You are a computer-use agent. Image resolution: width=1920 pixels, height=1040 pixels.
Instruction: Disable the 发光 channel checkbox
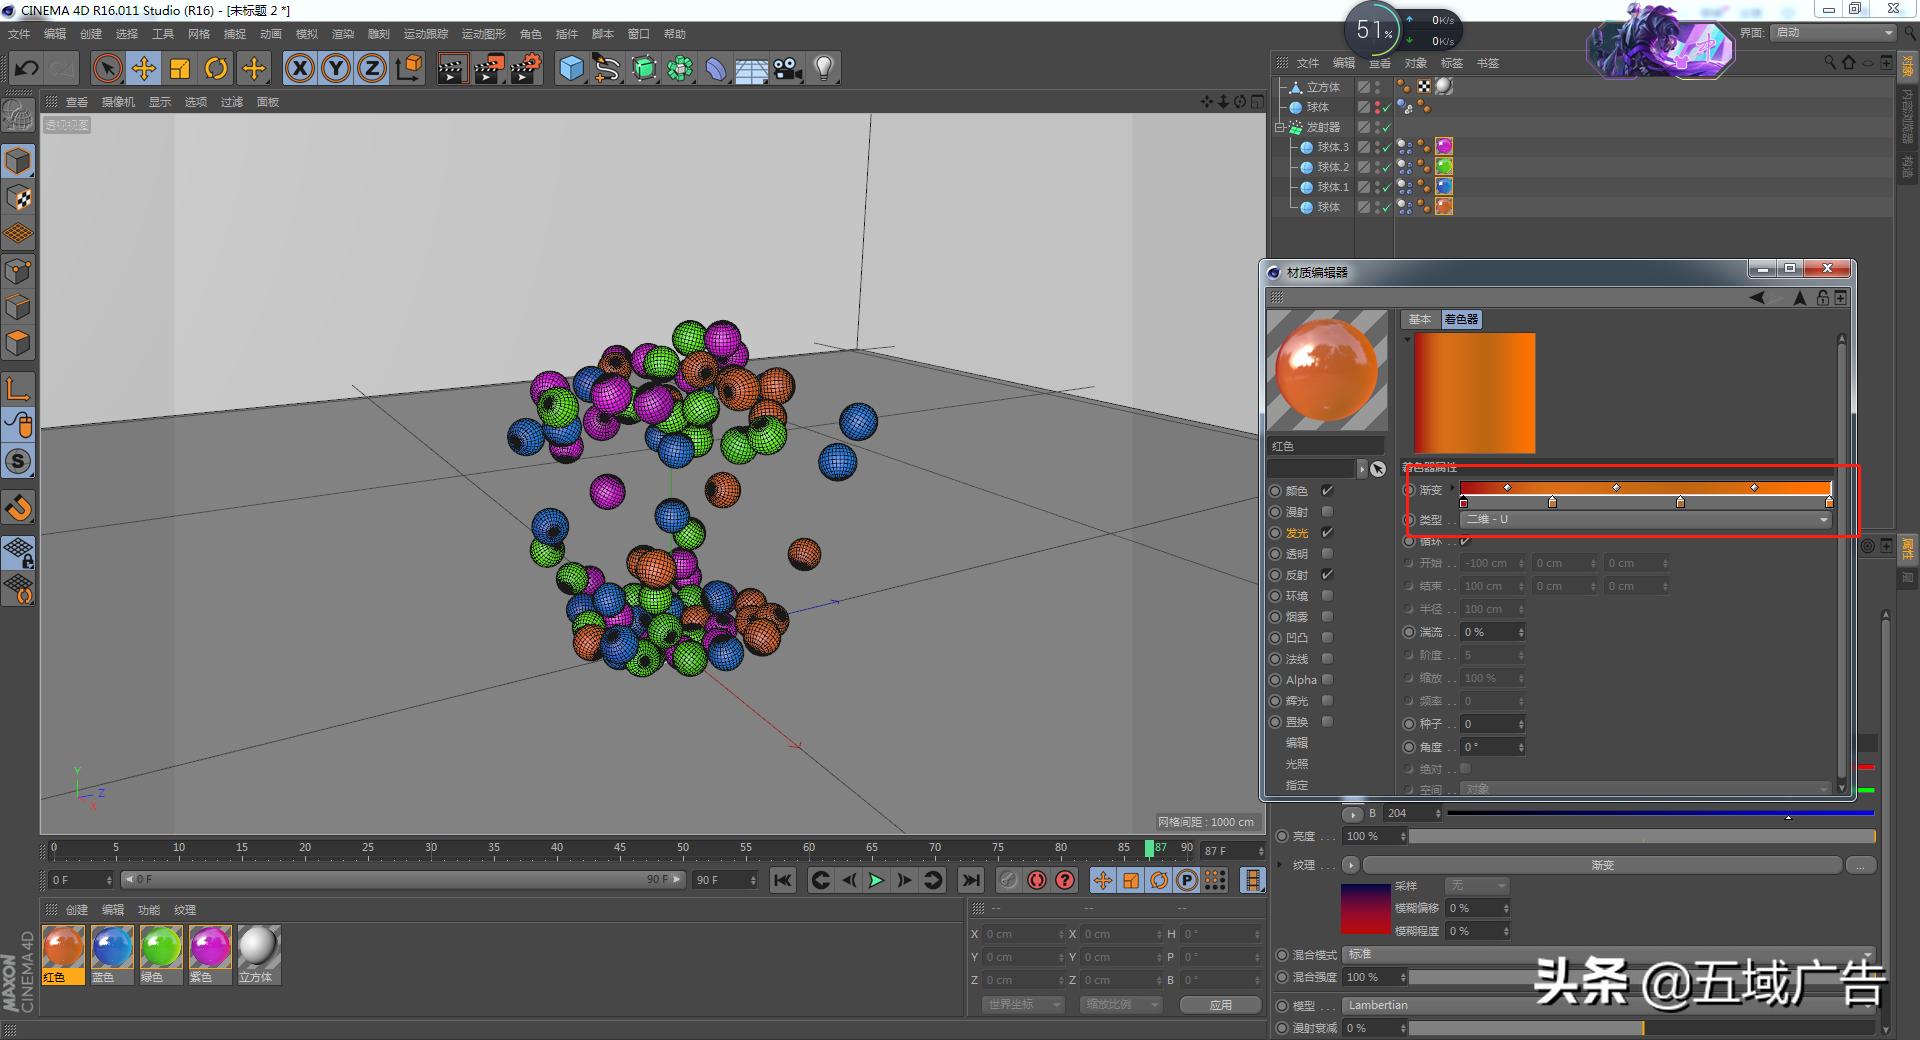[x=1327, y=533]
